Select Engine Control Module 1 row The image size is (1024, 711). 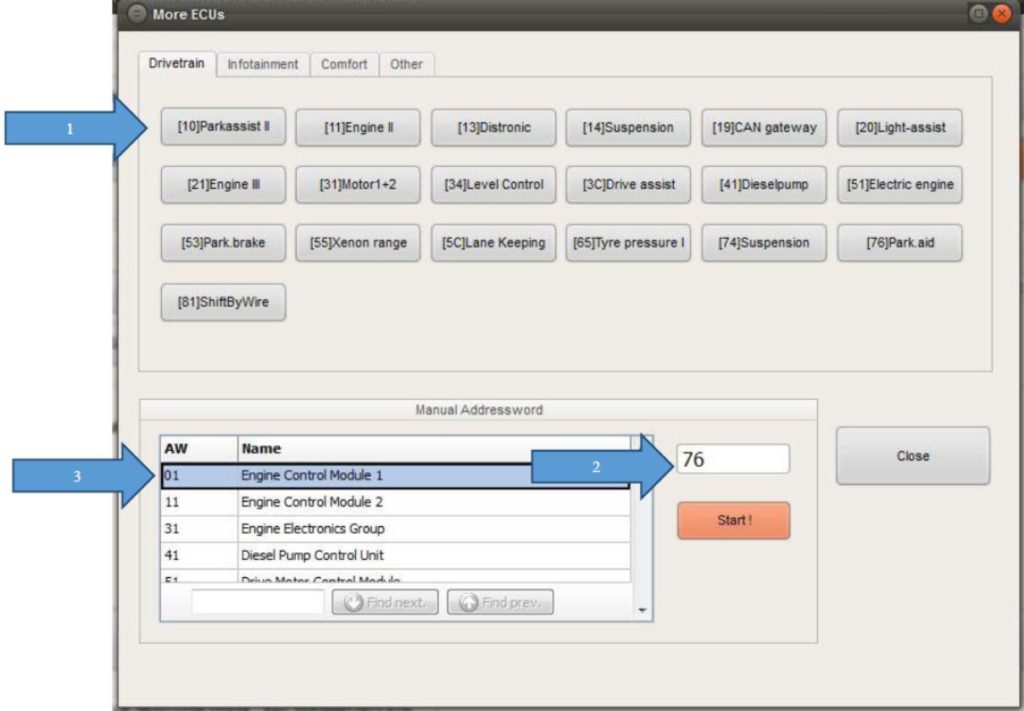coord(395,475)
